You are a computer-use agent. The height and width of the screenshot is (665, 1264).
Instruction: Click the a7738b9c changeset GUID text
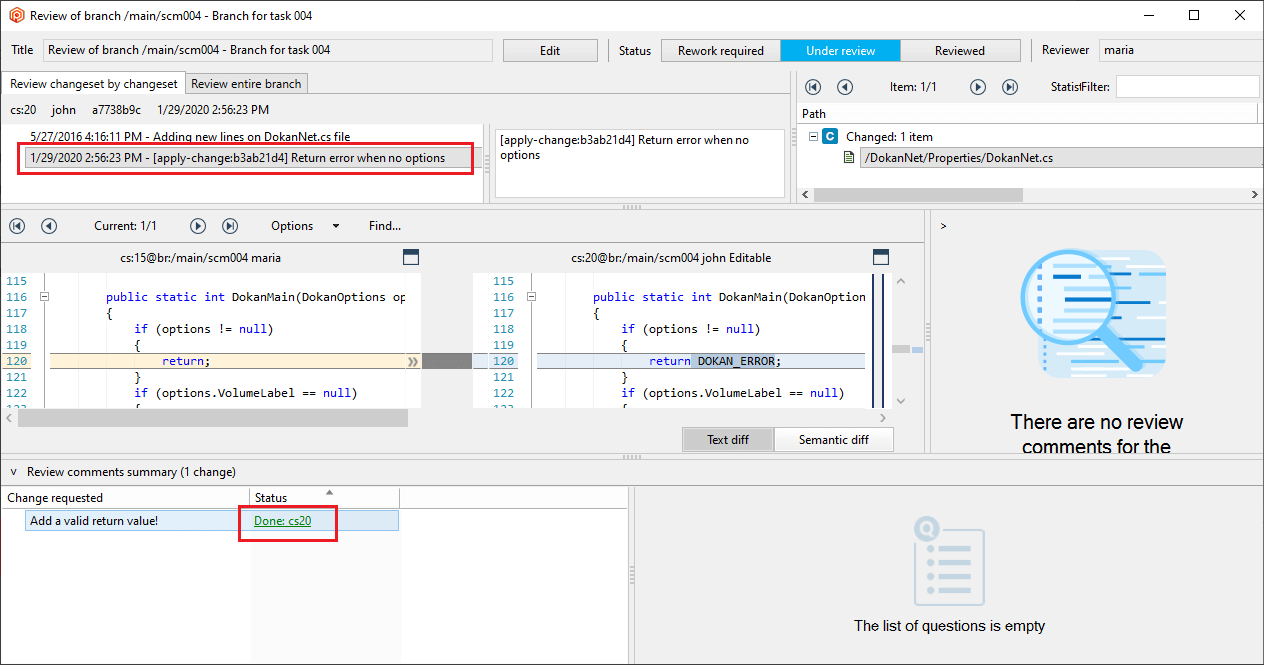pos(117,110)
